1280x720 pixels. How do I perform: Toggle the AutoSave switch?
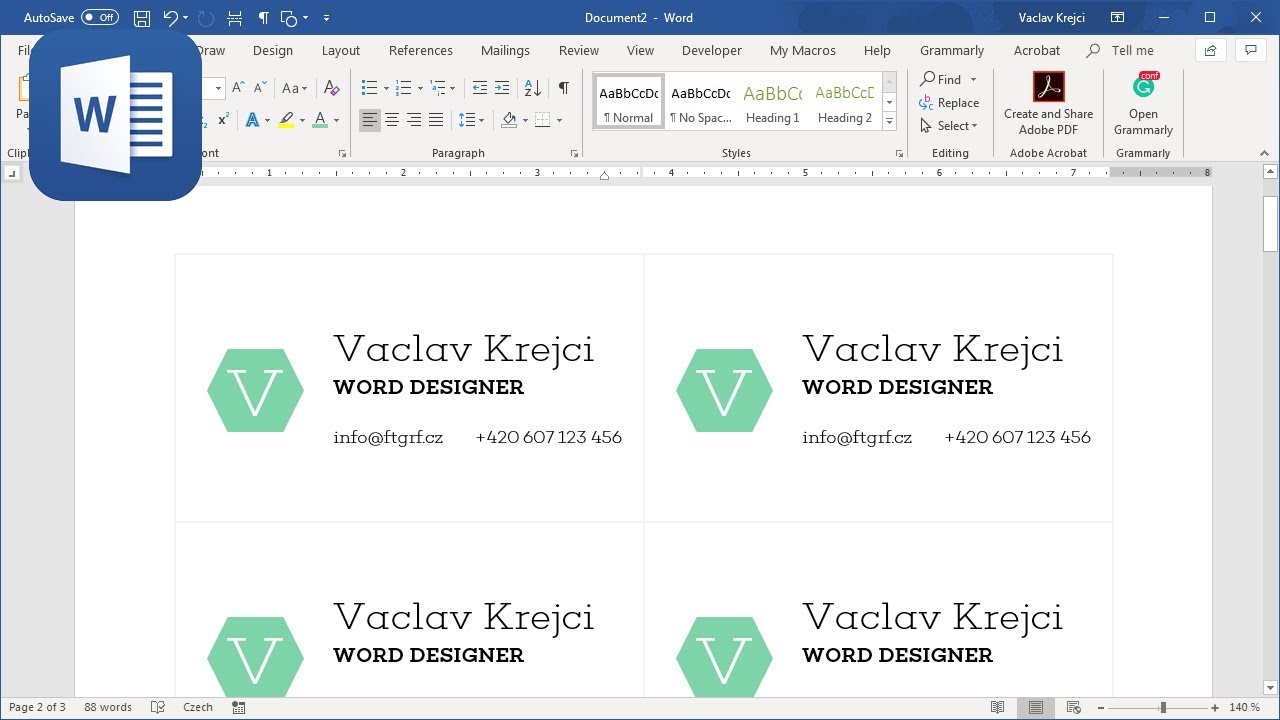[x=99, y=18]
